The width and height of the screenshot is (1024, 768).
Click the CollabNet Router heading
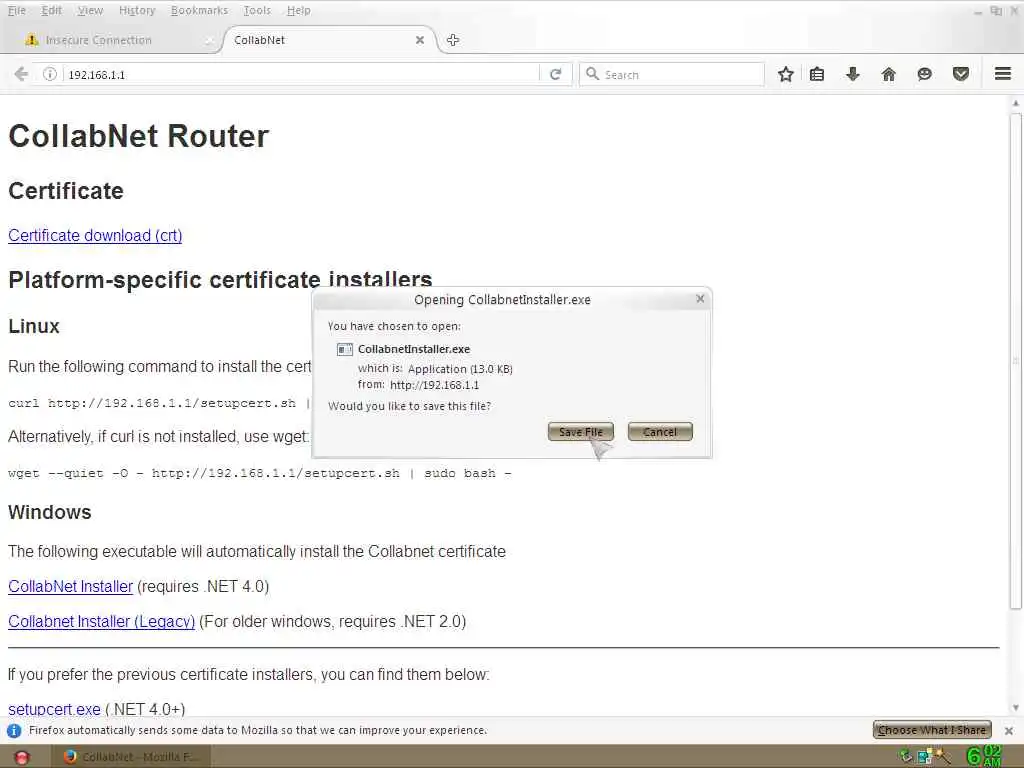tap(138, 136)
